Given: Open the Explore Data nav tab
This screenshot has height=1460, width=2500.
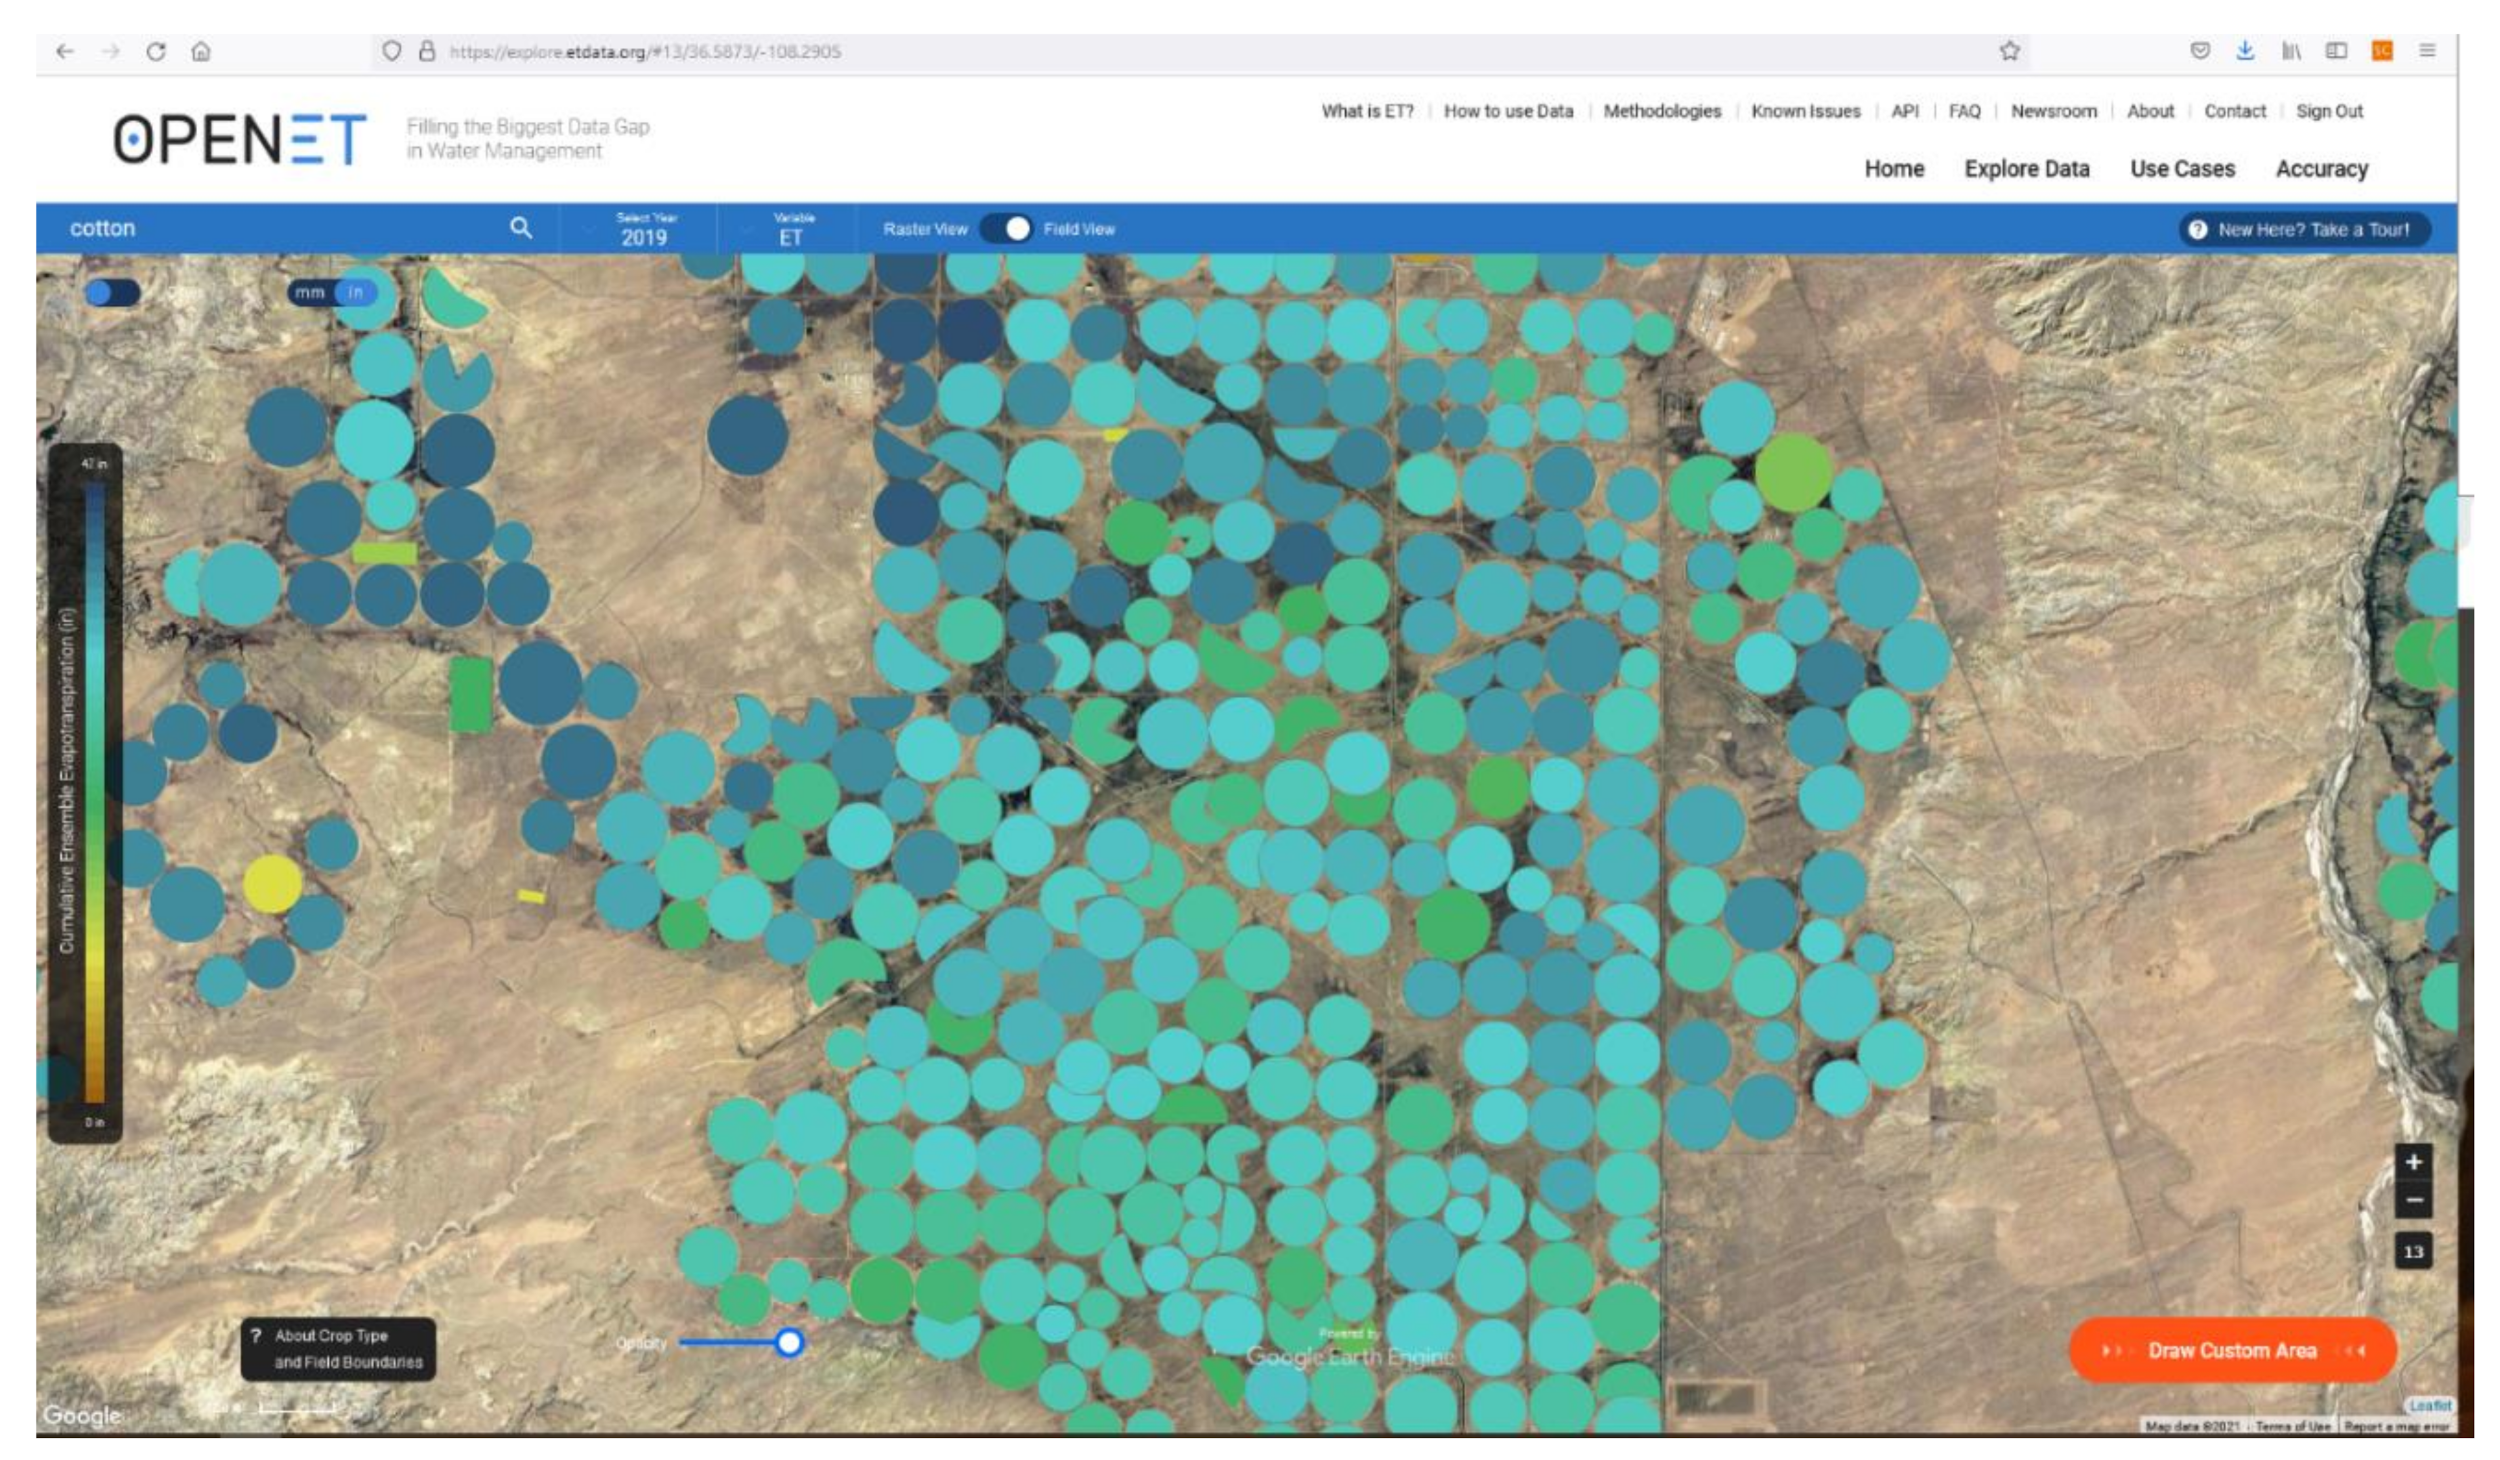Looking at the screenshot, I should coord(2027,169).
